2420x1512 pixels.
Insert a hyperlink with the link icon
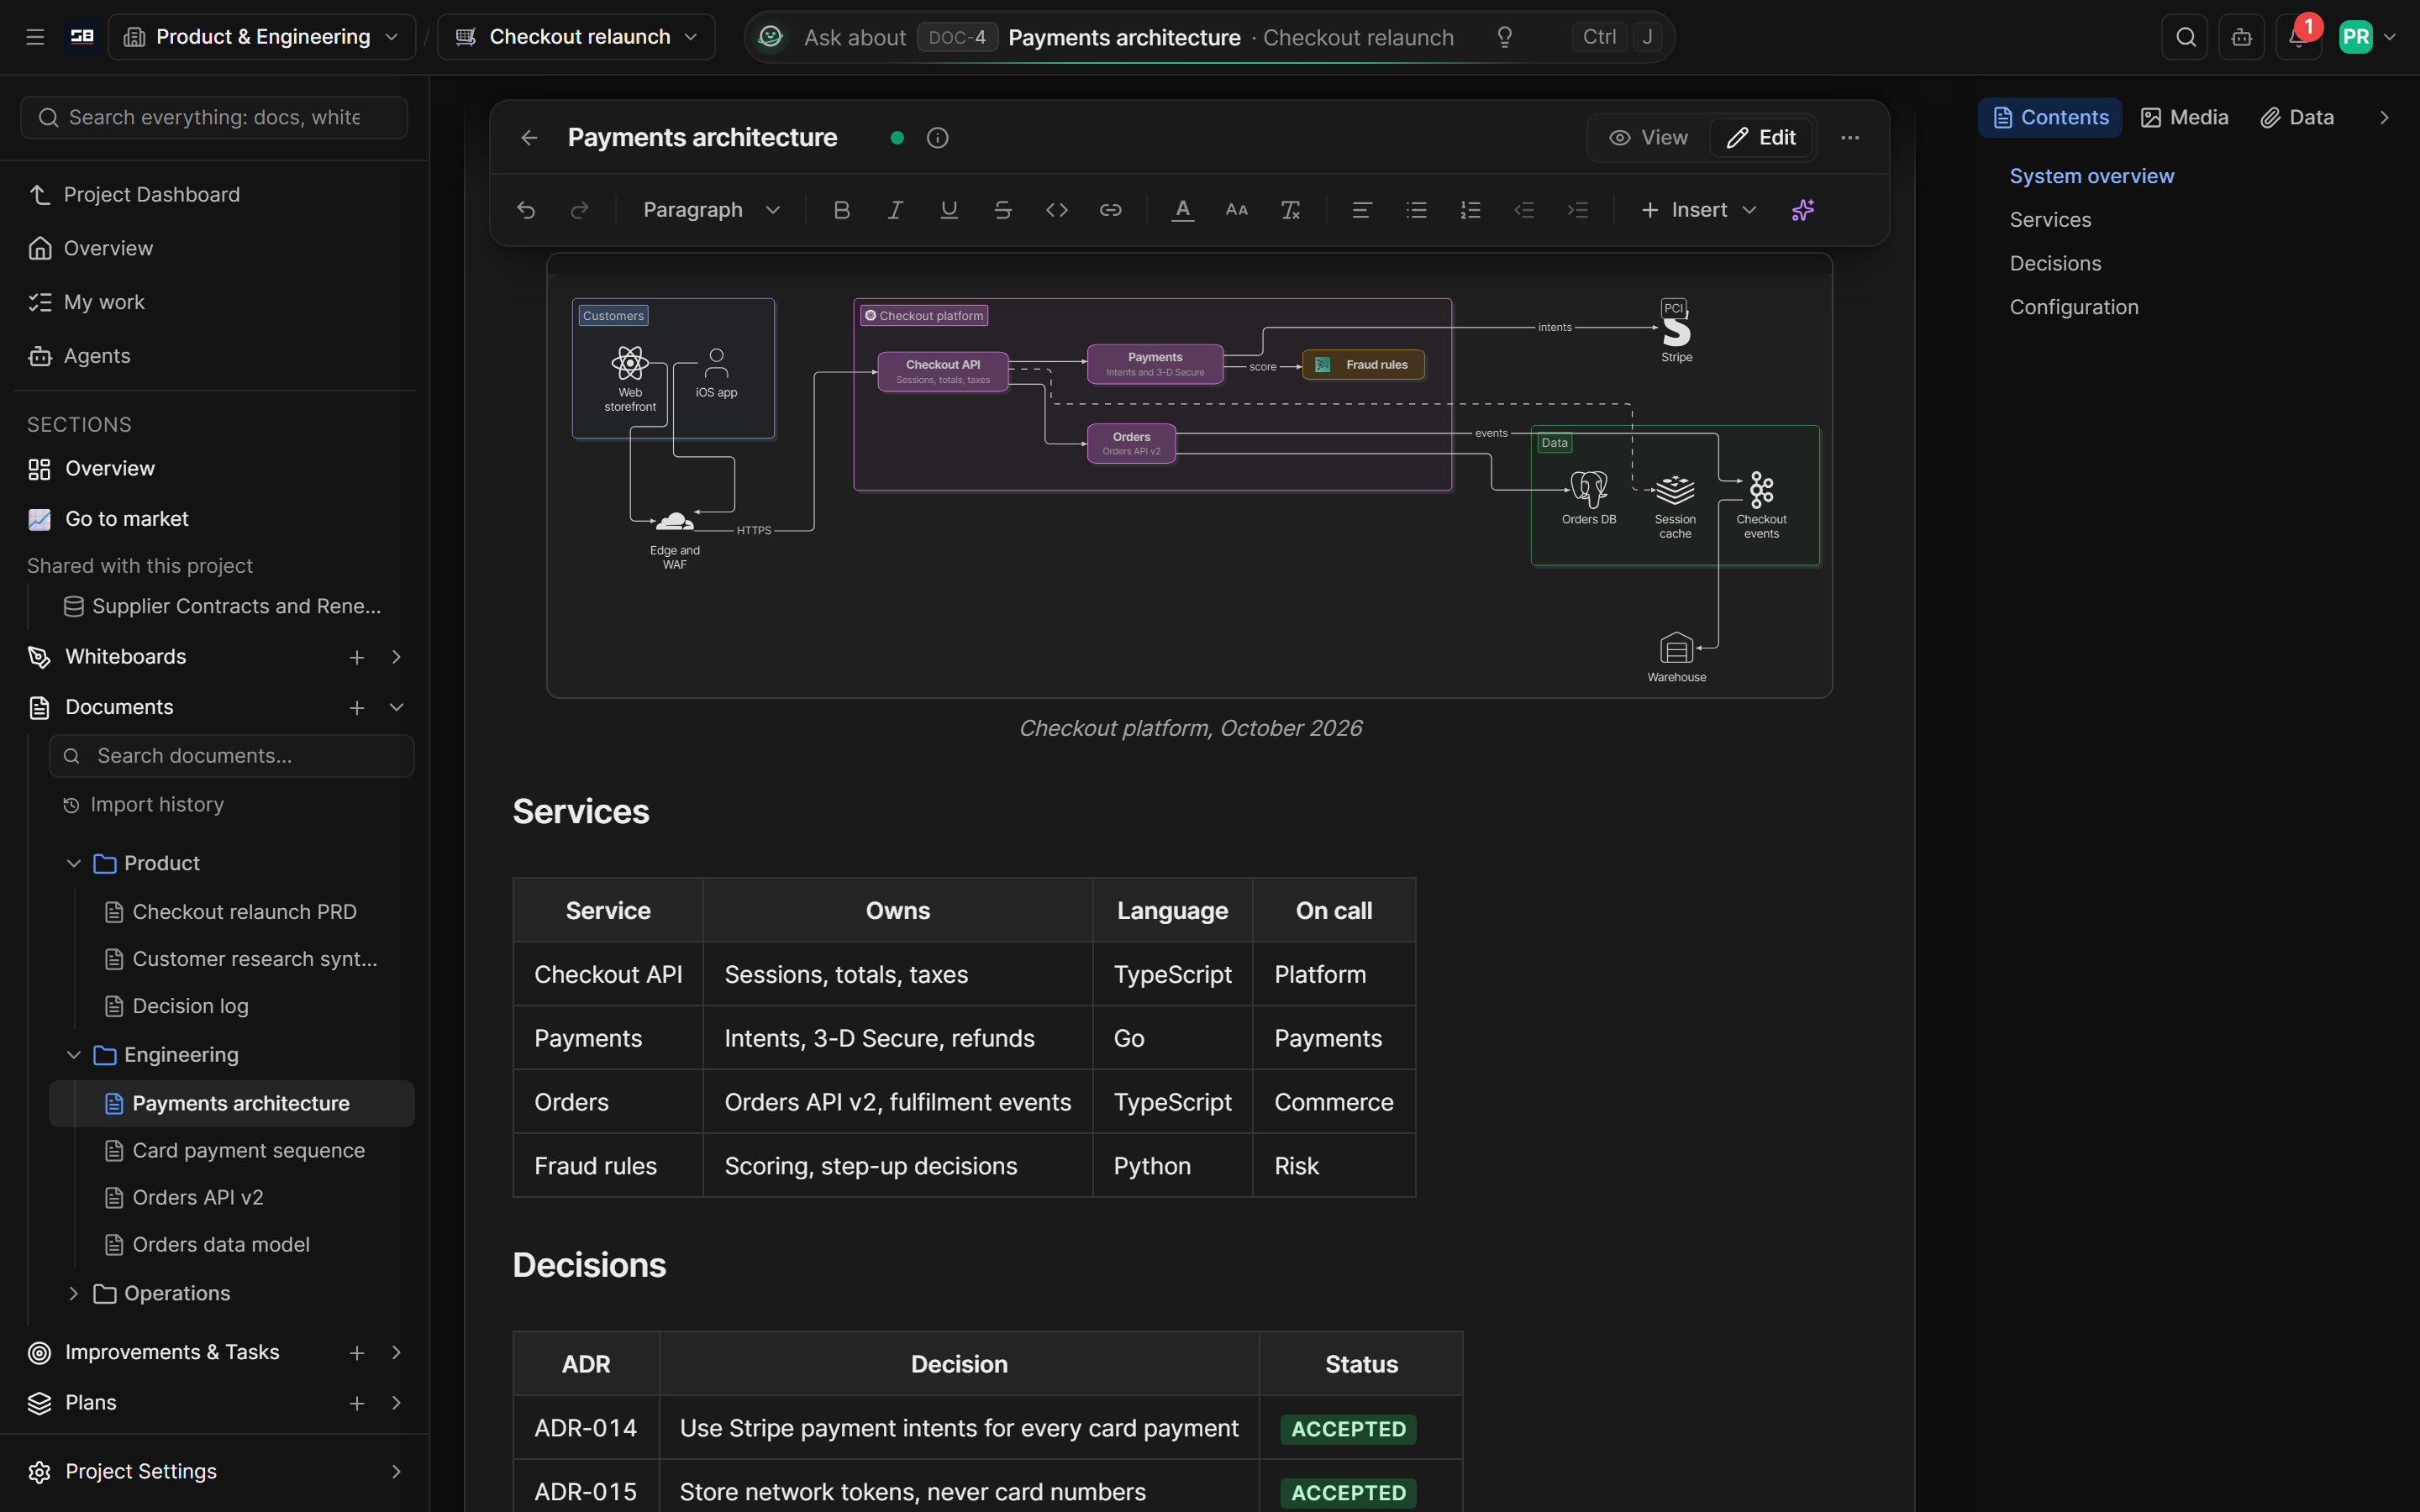(x=1111, y=210)
